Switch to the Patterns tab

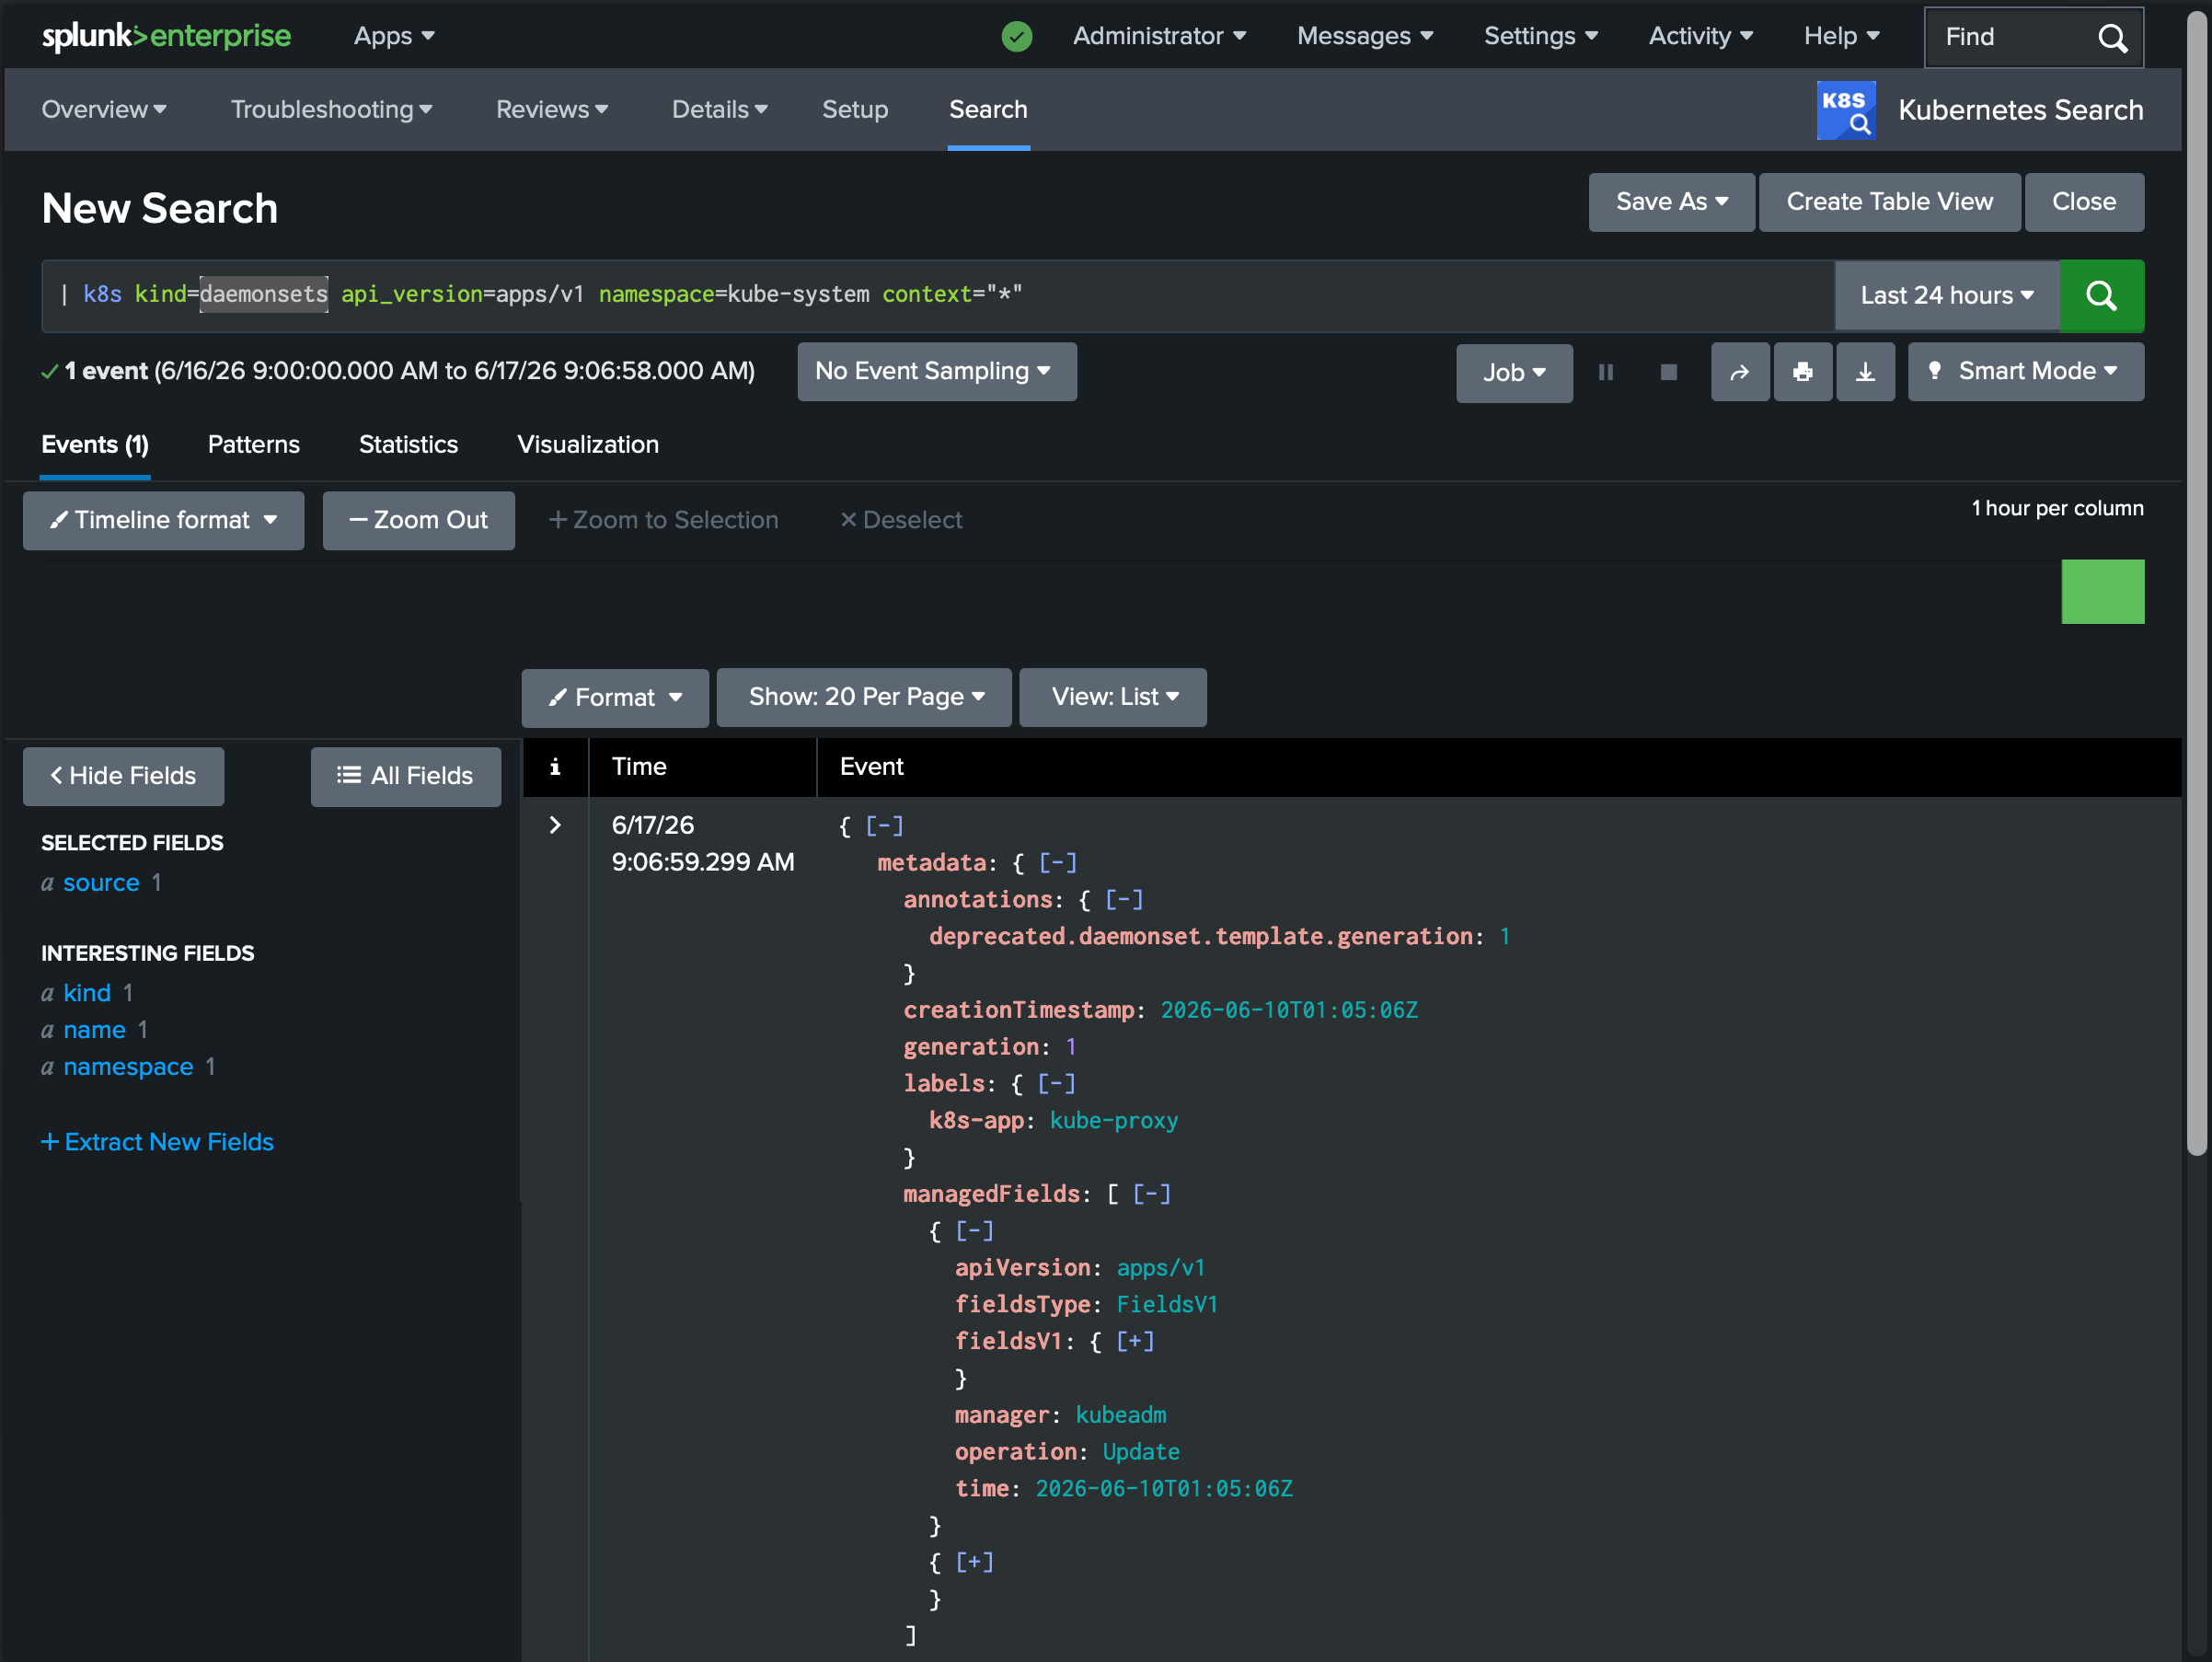coord(254,445)
